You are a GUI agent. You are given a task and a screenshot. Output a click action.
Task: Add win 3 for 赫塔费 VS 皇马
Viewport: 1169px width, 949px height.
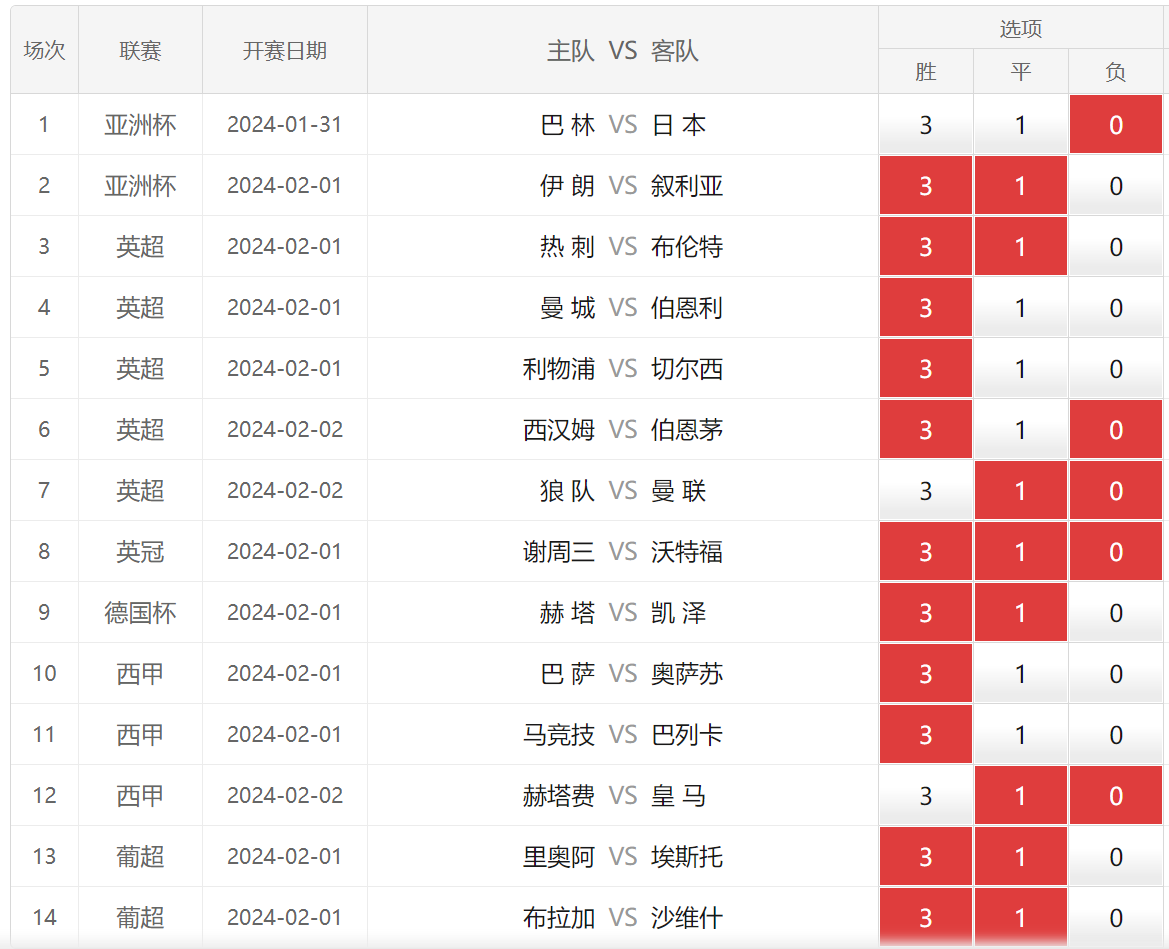925,797
